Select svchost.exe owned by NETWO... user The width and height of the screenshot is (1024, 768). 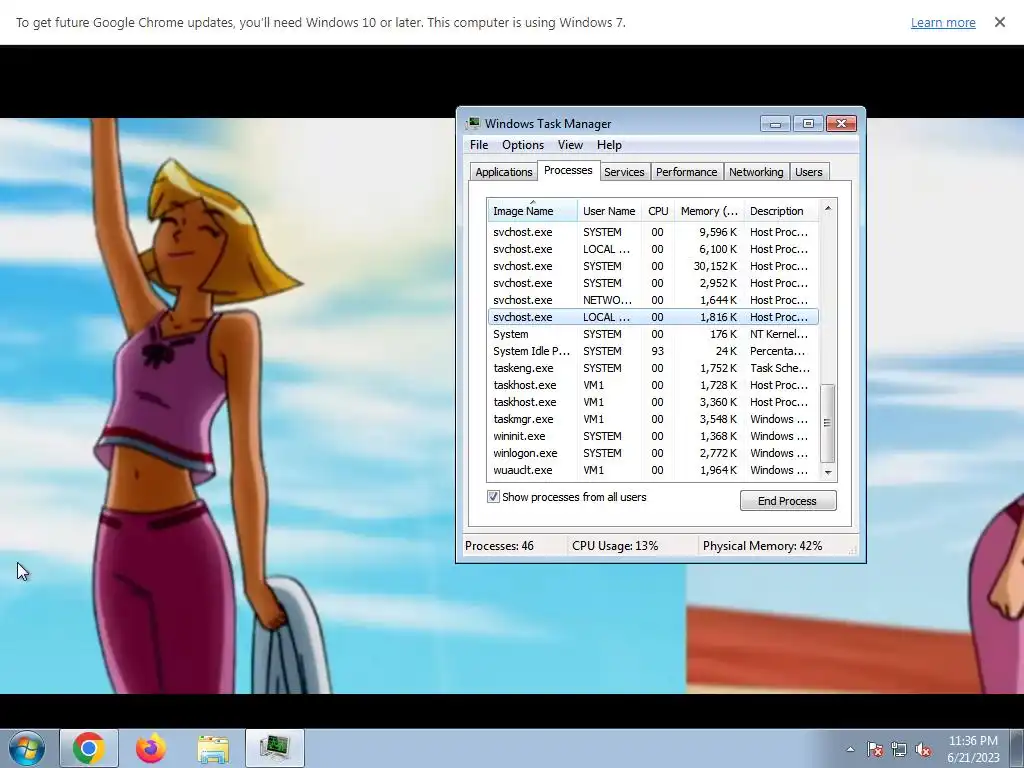coord(653,300)
